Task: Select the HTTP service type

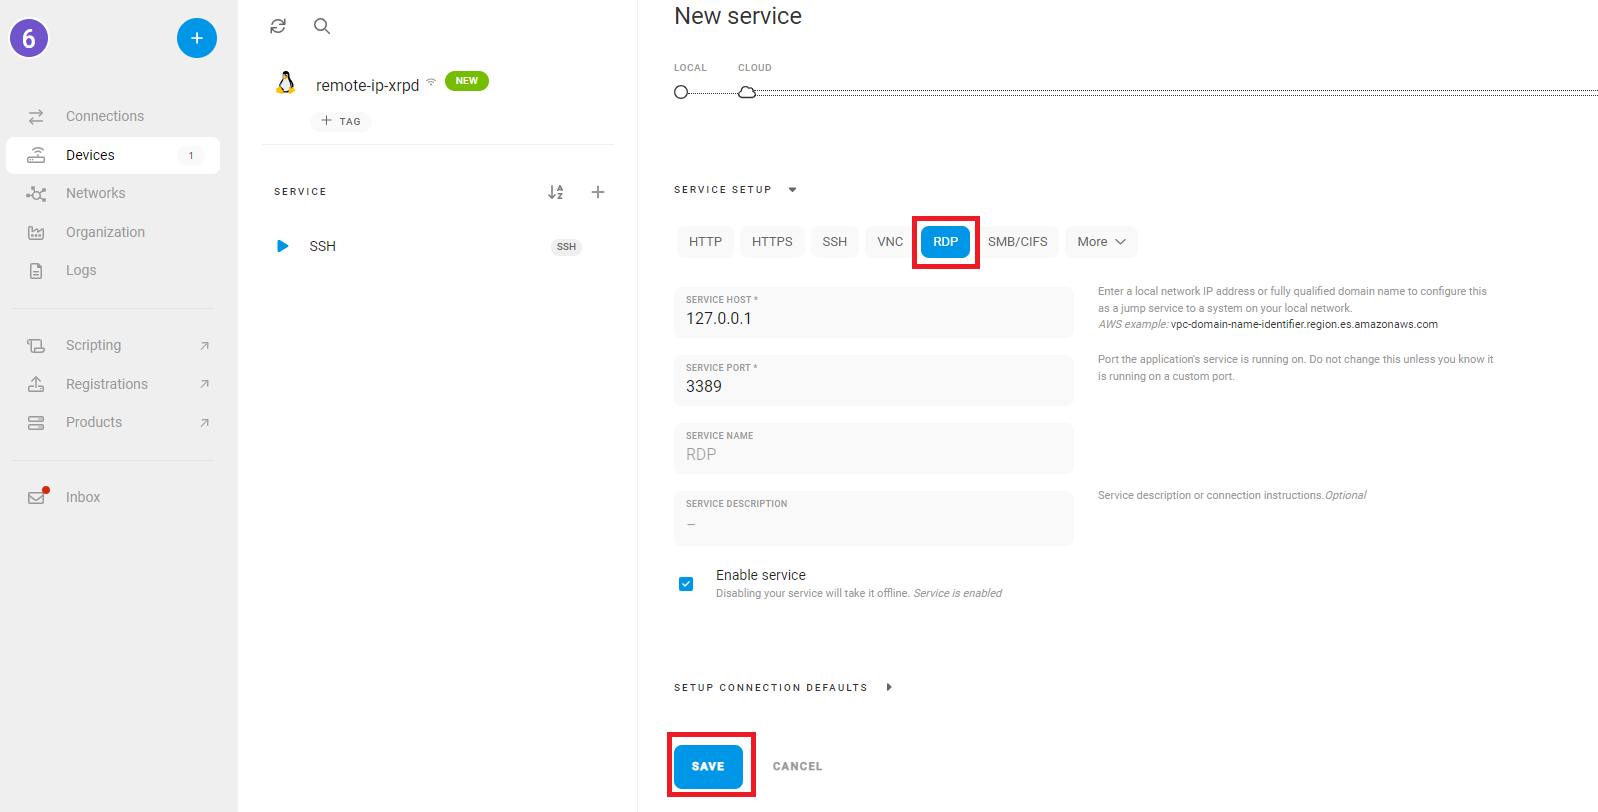Action: 705,242
